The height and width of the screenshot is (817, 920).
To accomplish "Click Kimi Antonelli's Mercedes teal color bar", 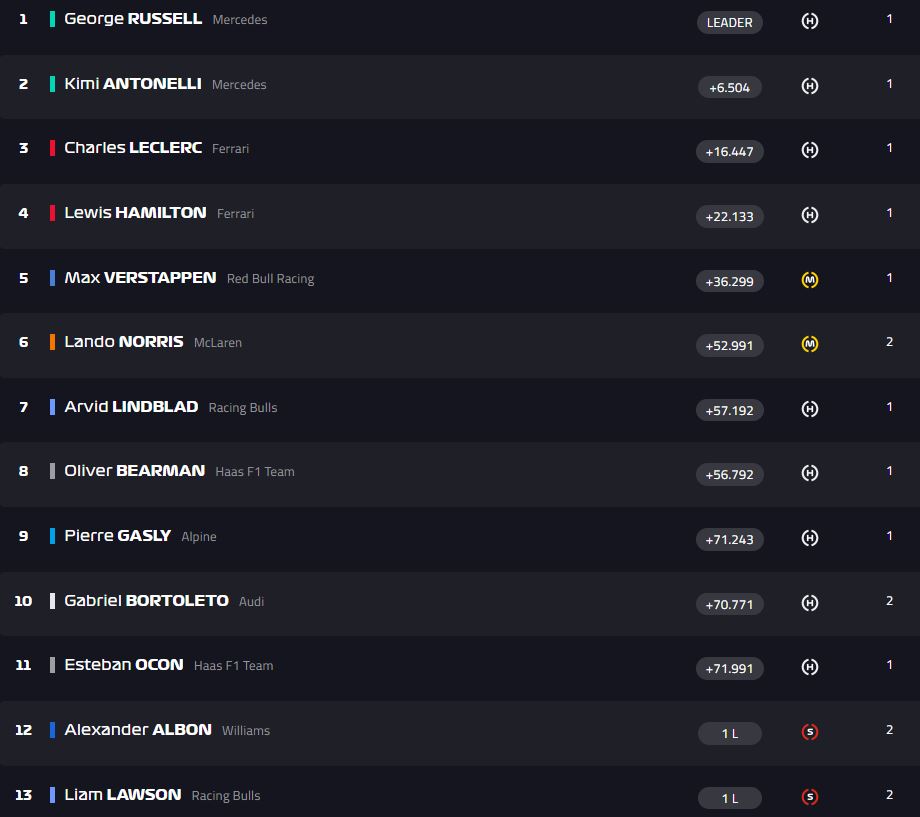I will coord(52,84).
